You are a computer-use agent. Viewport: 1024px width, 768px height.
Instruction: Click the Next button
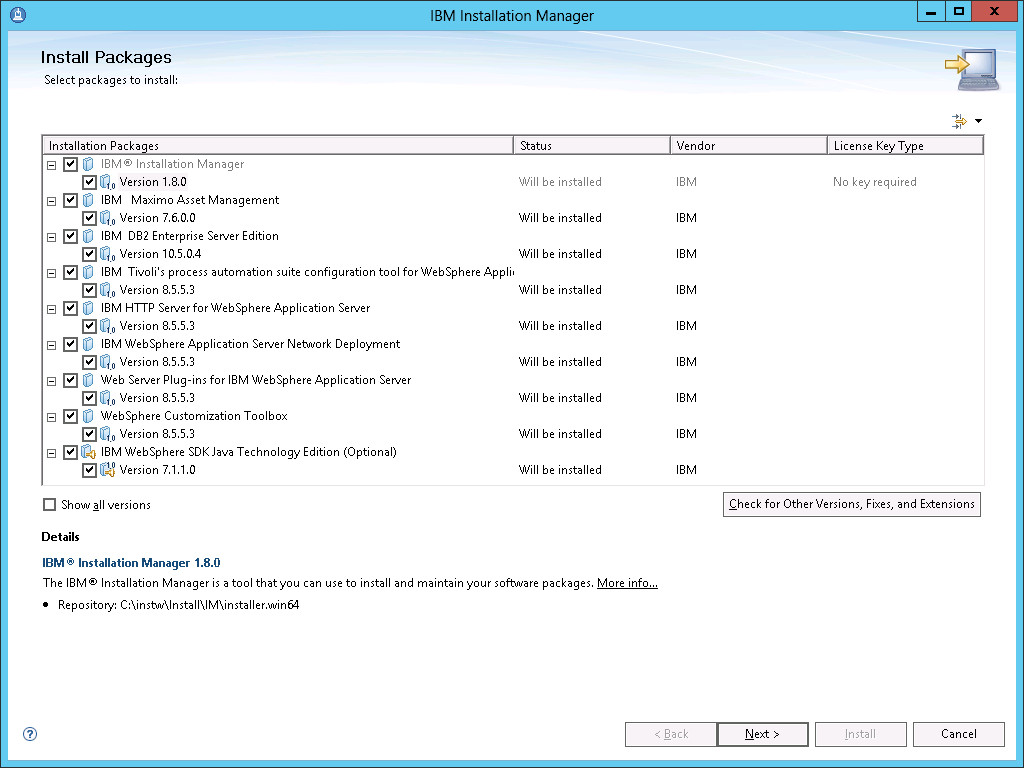pyautogui.click(x=763, y=734)
